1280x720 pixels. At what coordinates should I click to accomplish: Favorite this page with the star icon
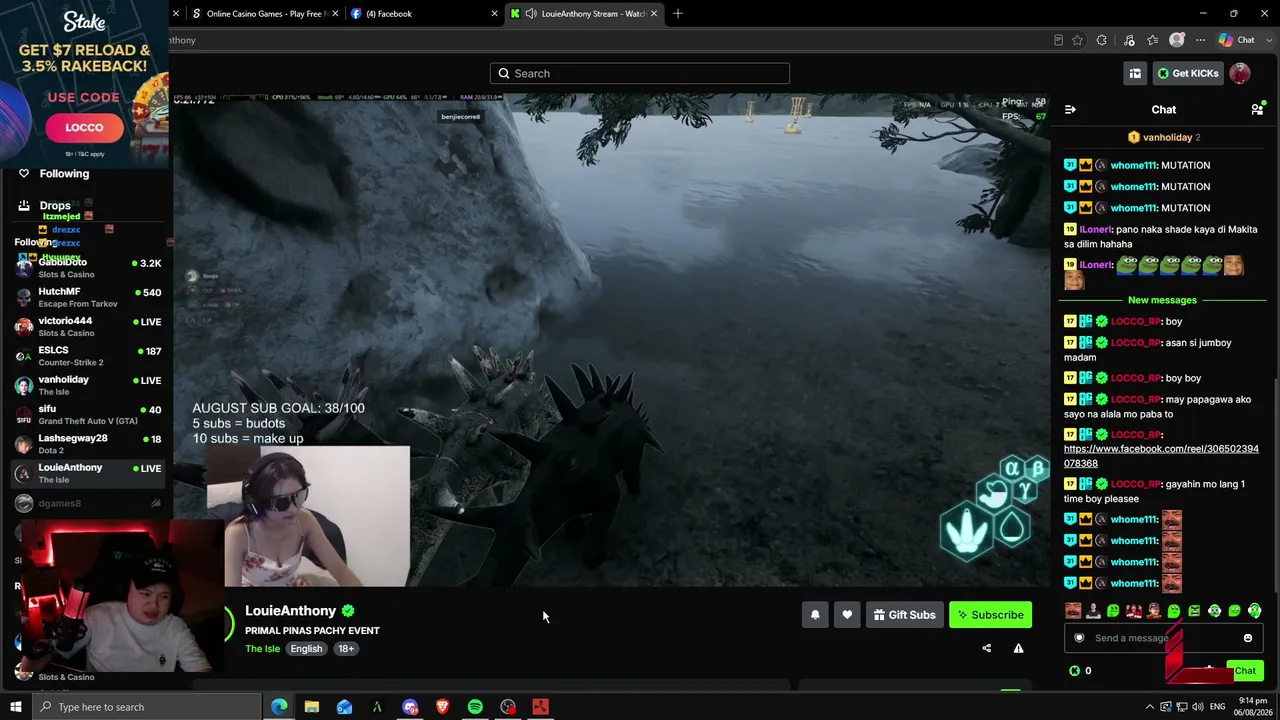(x=1077, y=40)
